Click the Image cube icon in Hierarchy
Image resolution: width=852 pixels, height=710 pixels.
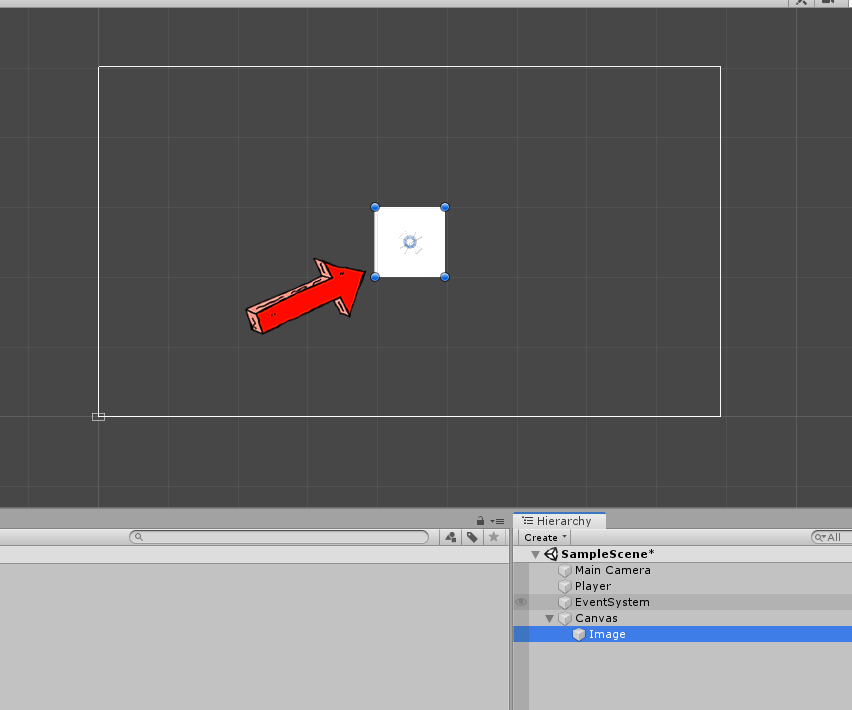579,634
